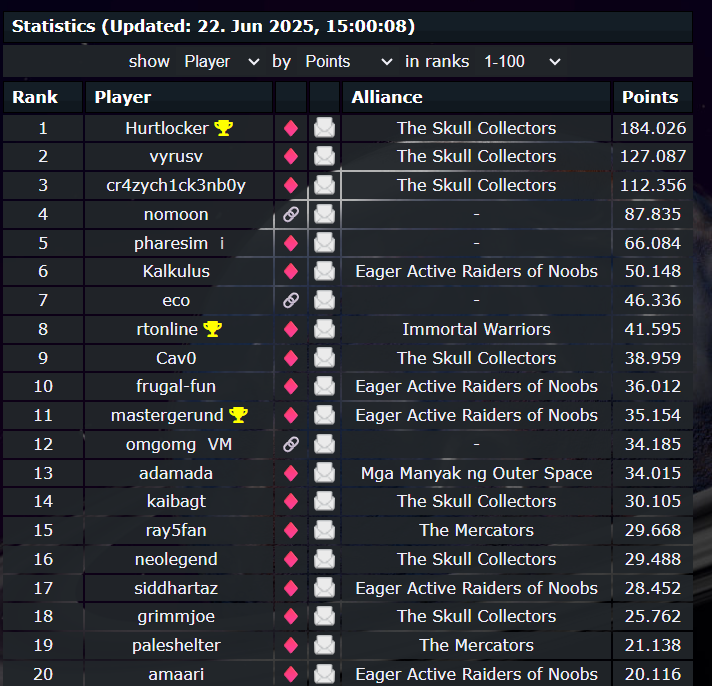The width and height of the screenshot is (712, 686).
Task: Click trophy icon beside rtonline
Action: click(x=213, y=329)
